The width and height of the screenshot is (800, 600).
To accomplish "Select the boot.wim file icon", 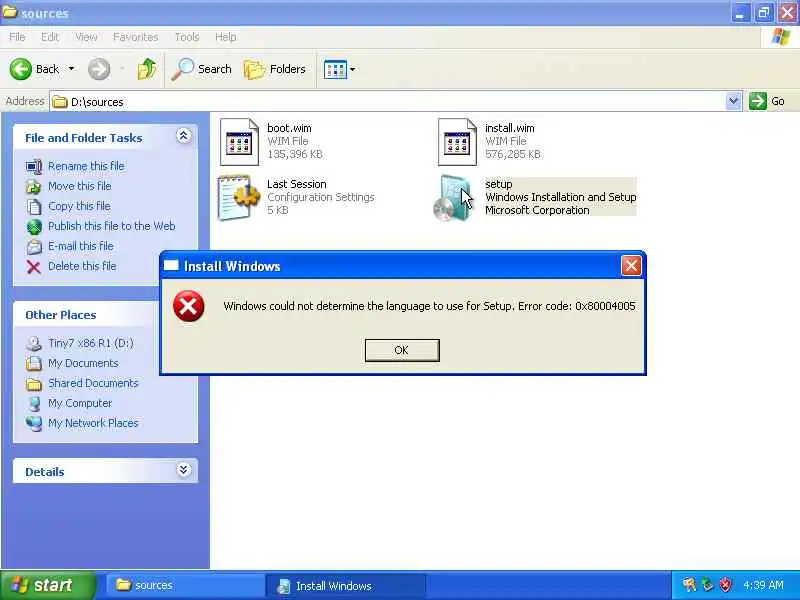I will tap(239, 142).
